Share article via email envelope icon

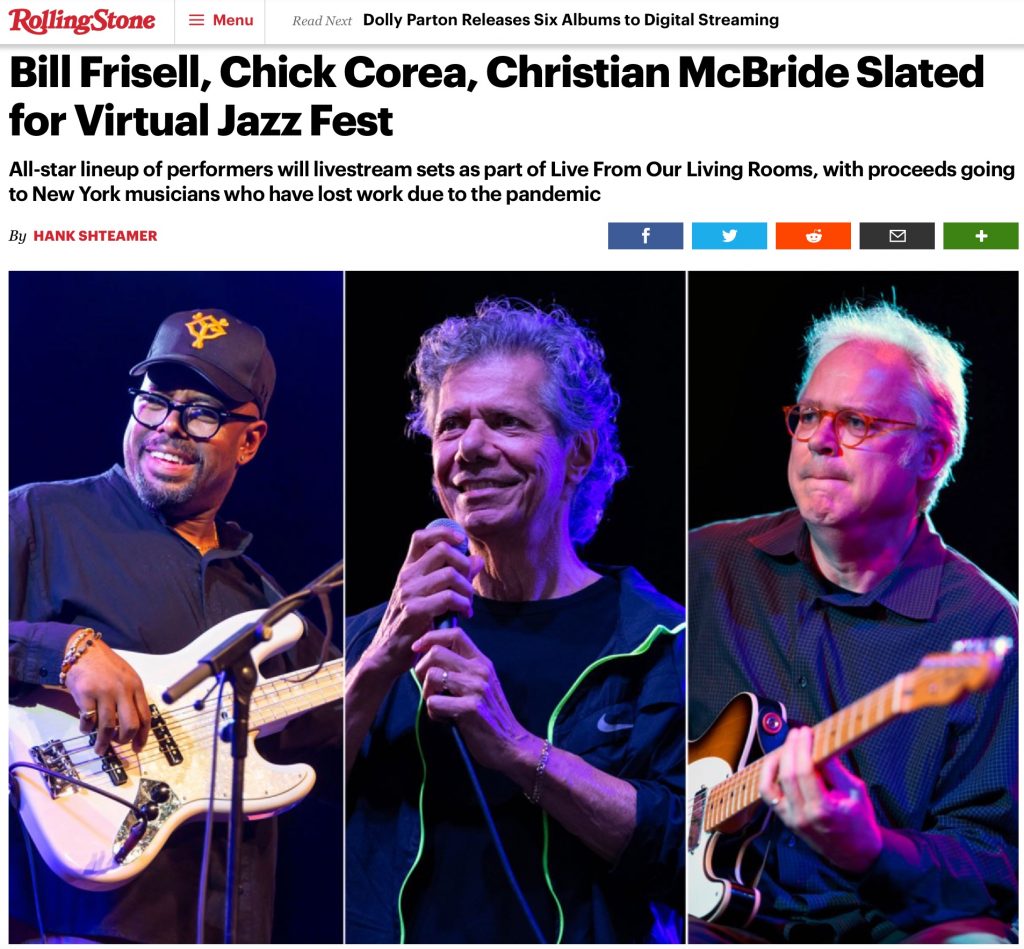click(897, 236)
